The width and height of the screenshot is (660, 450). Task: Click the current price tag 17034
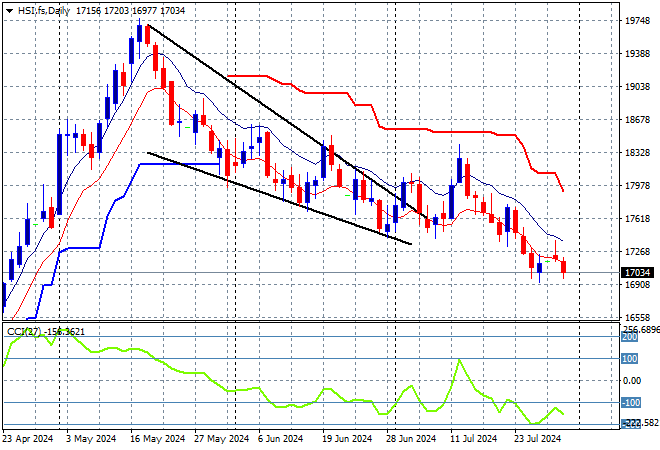637,273
